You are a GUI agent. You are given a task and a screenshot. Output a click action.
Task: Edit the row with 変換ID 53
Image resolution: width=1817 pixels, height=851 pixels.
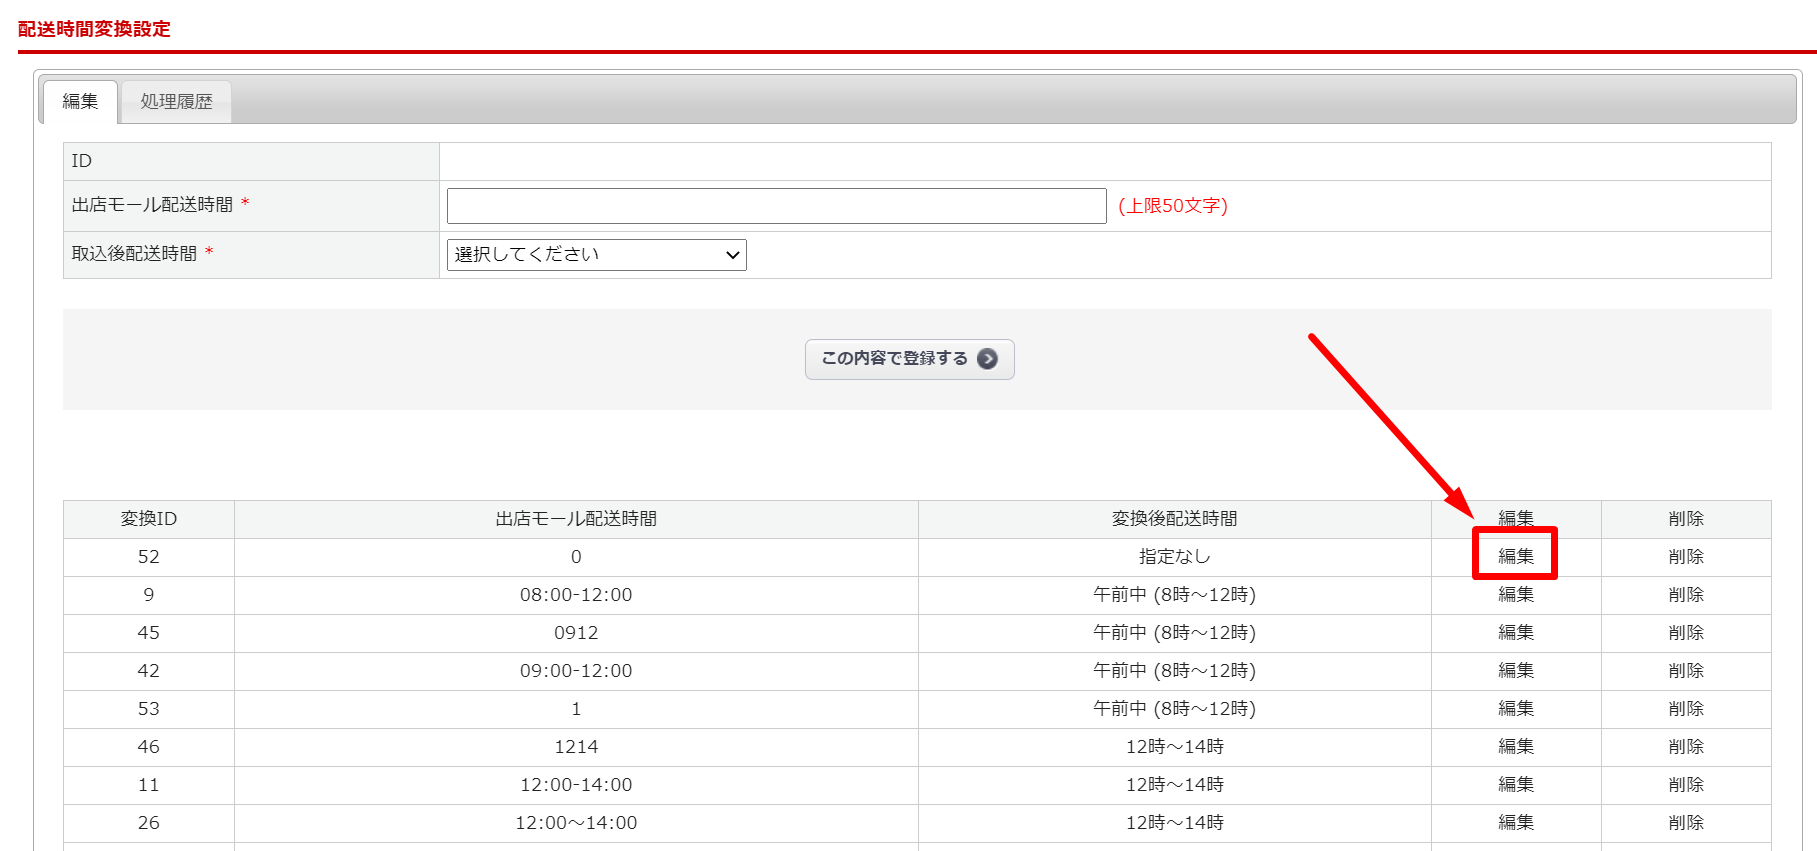[x=1515, y=709]
